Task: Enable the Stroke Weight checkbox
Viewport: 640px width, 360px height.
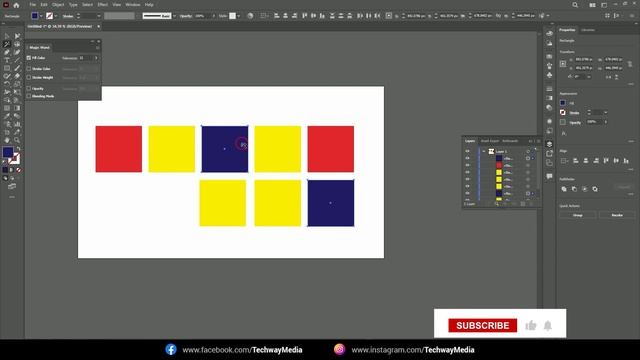Action: click(29, 77)
